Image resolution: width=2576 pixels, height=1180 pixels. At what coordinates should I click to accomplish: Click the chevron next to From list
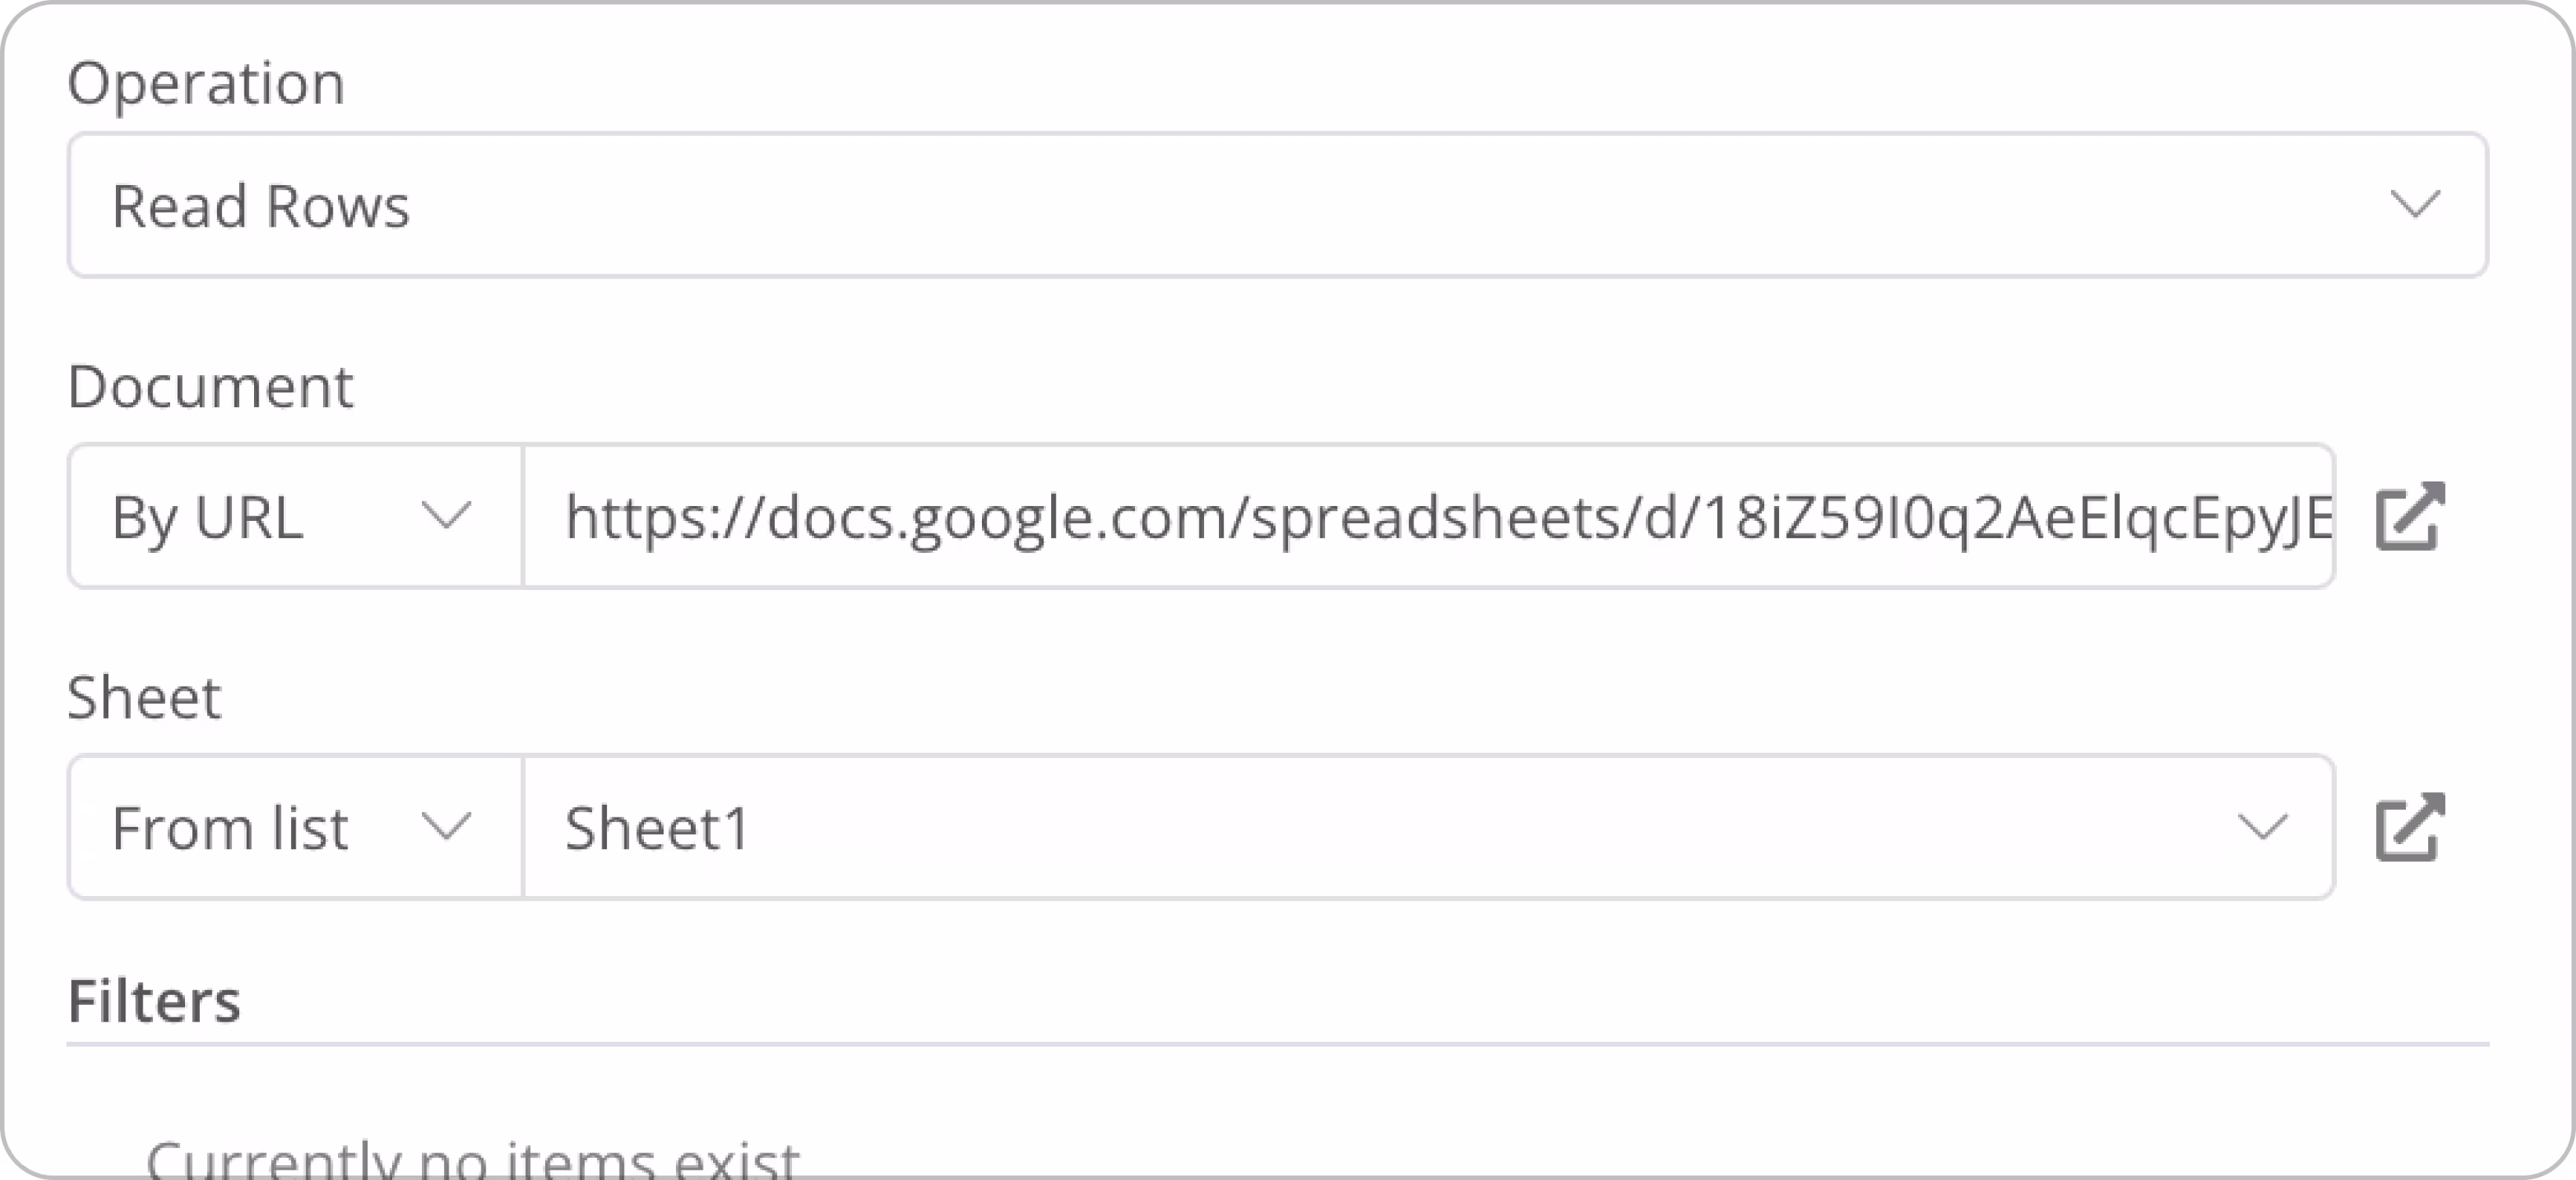[x=445, y=828]
